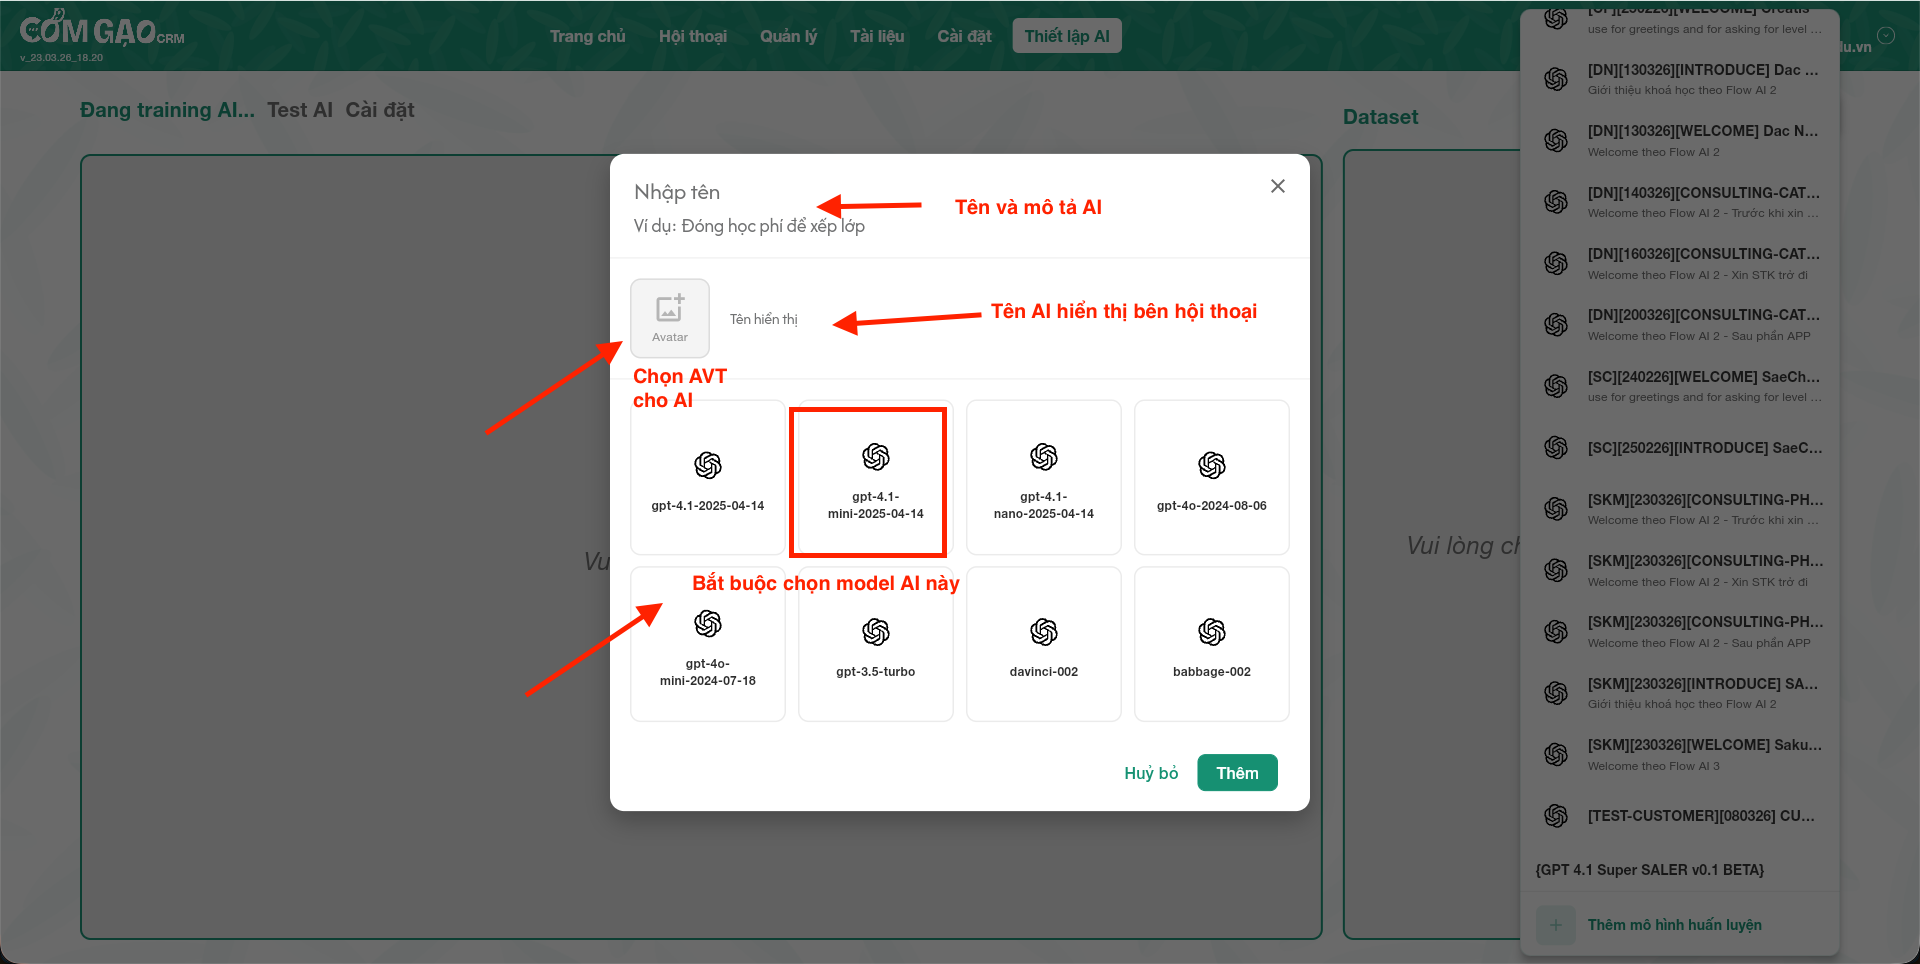The height and width of the screenshot is (964, 1920).
Task: Open the Quản lý menu
Action: (x=788, y=36)
